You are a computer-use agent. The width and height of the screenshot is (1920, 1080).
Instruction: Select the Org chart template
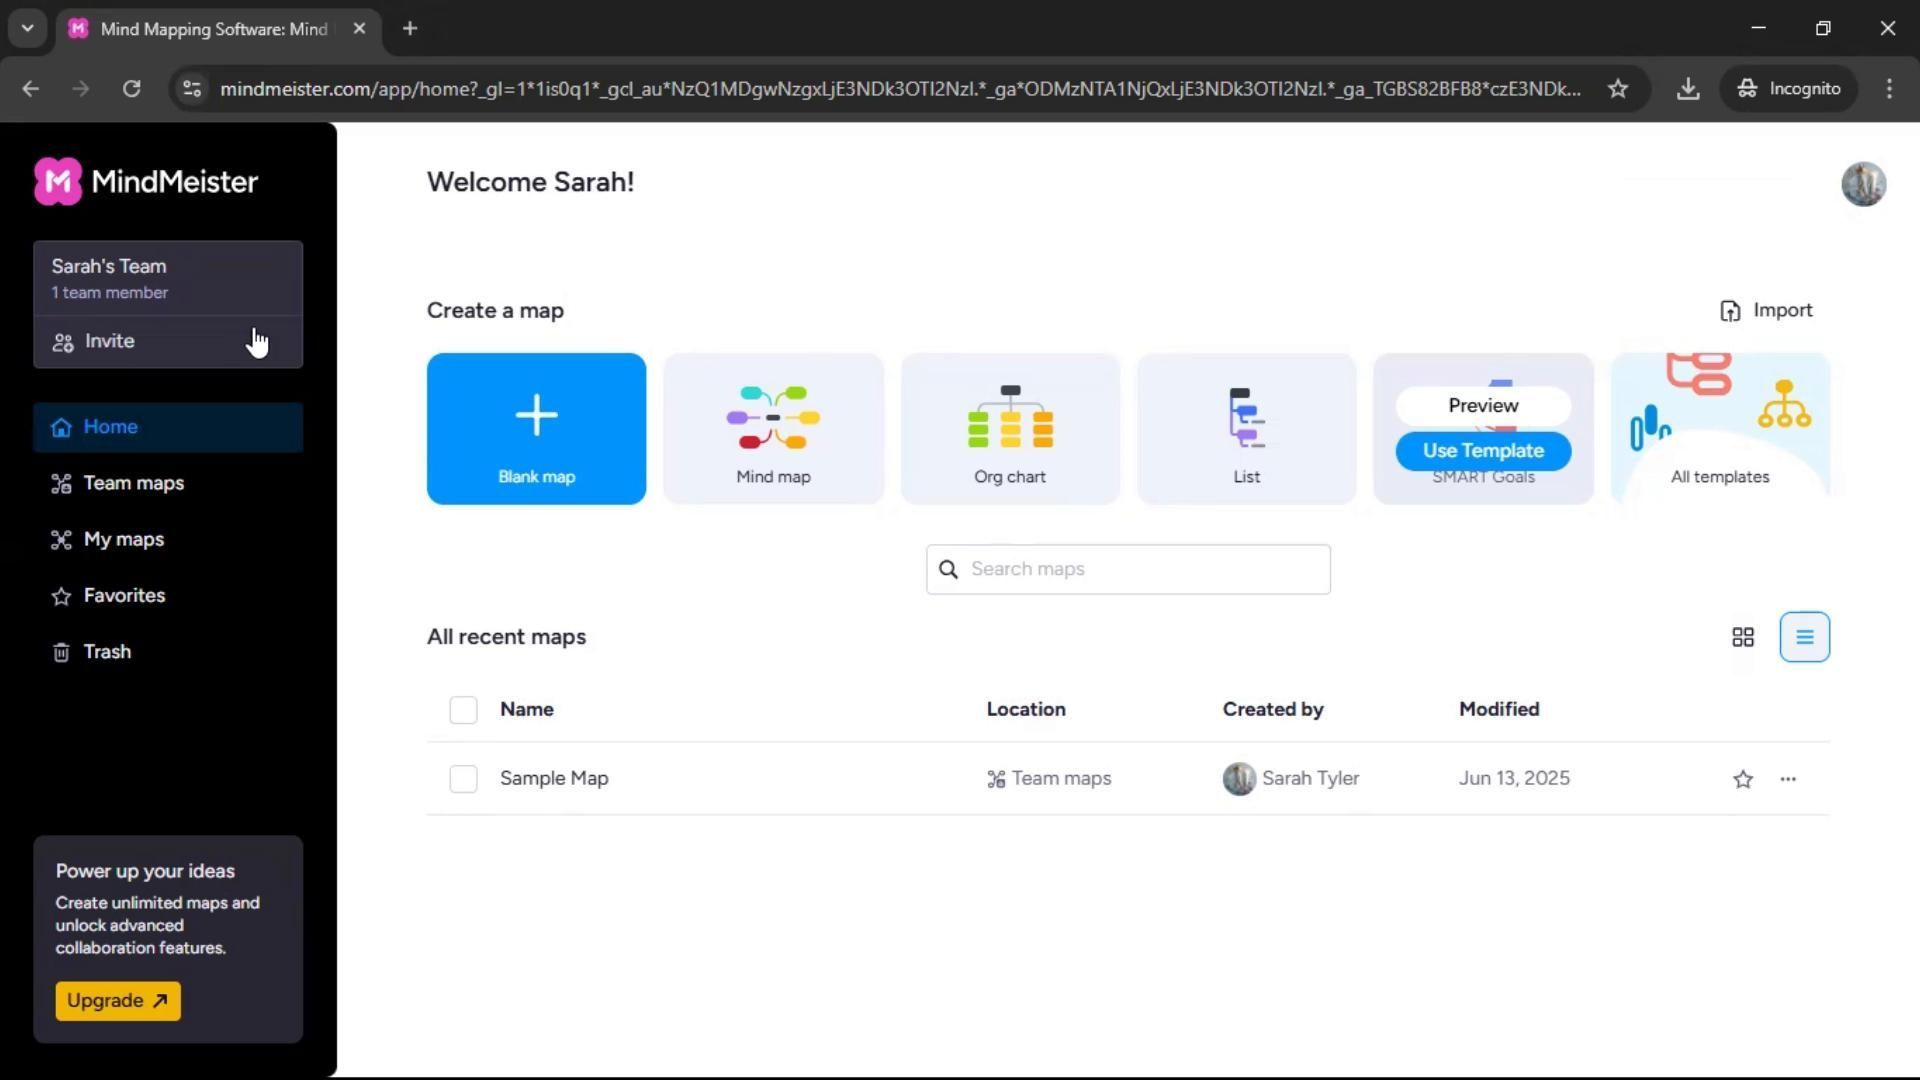pos(1010,429)
